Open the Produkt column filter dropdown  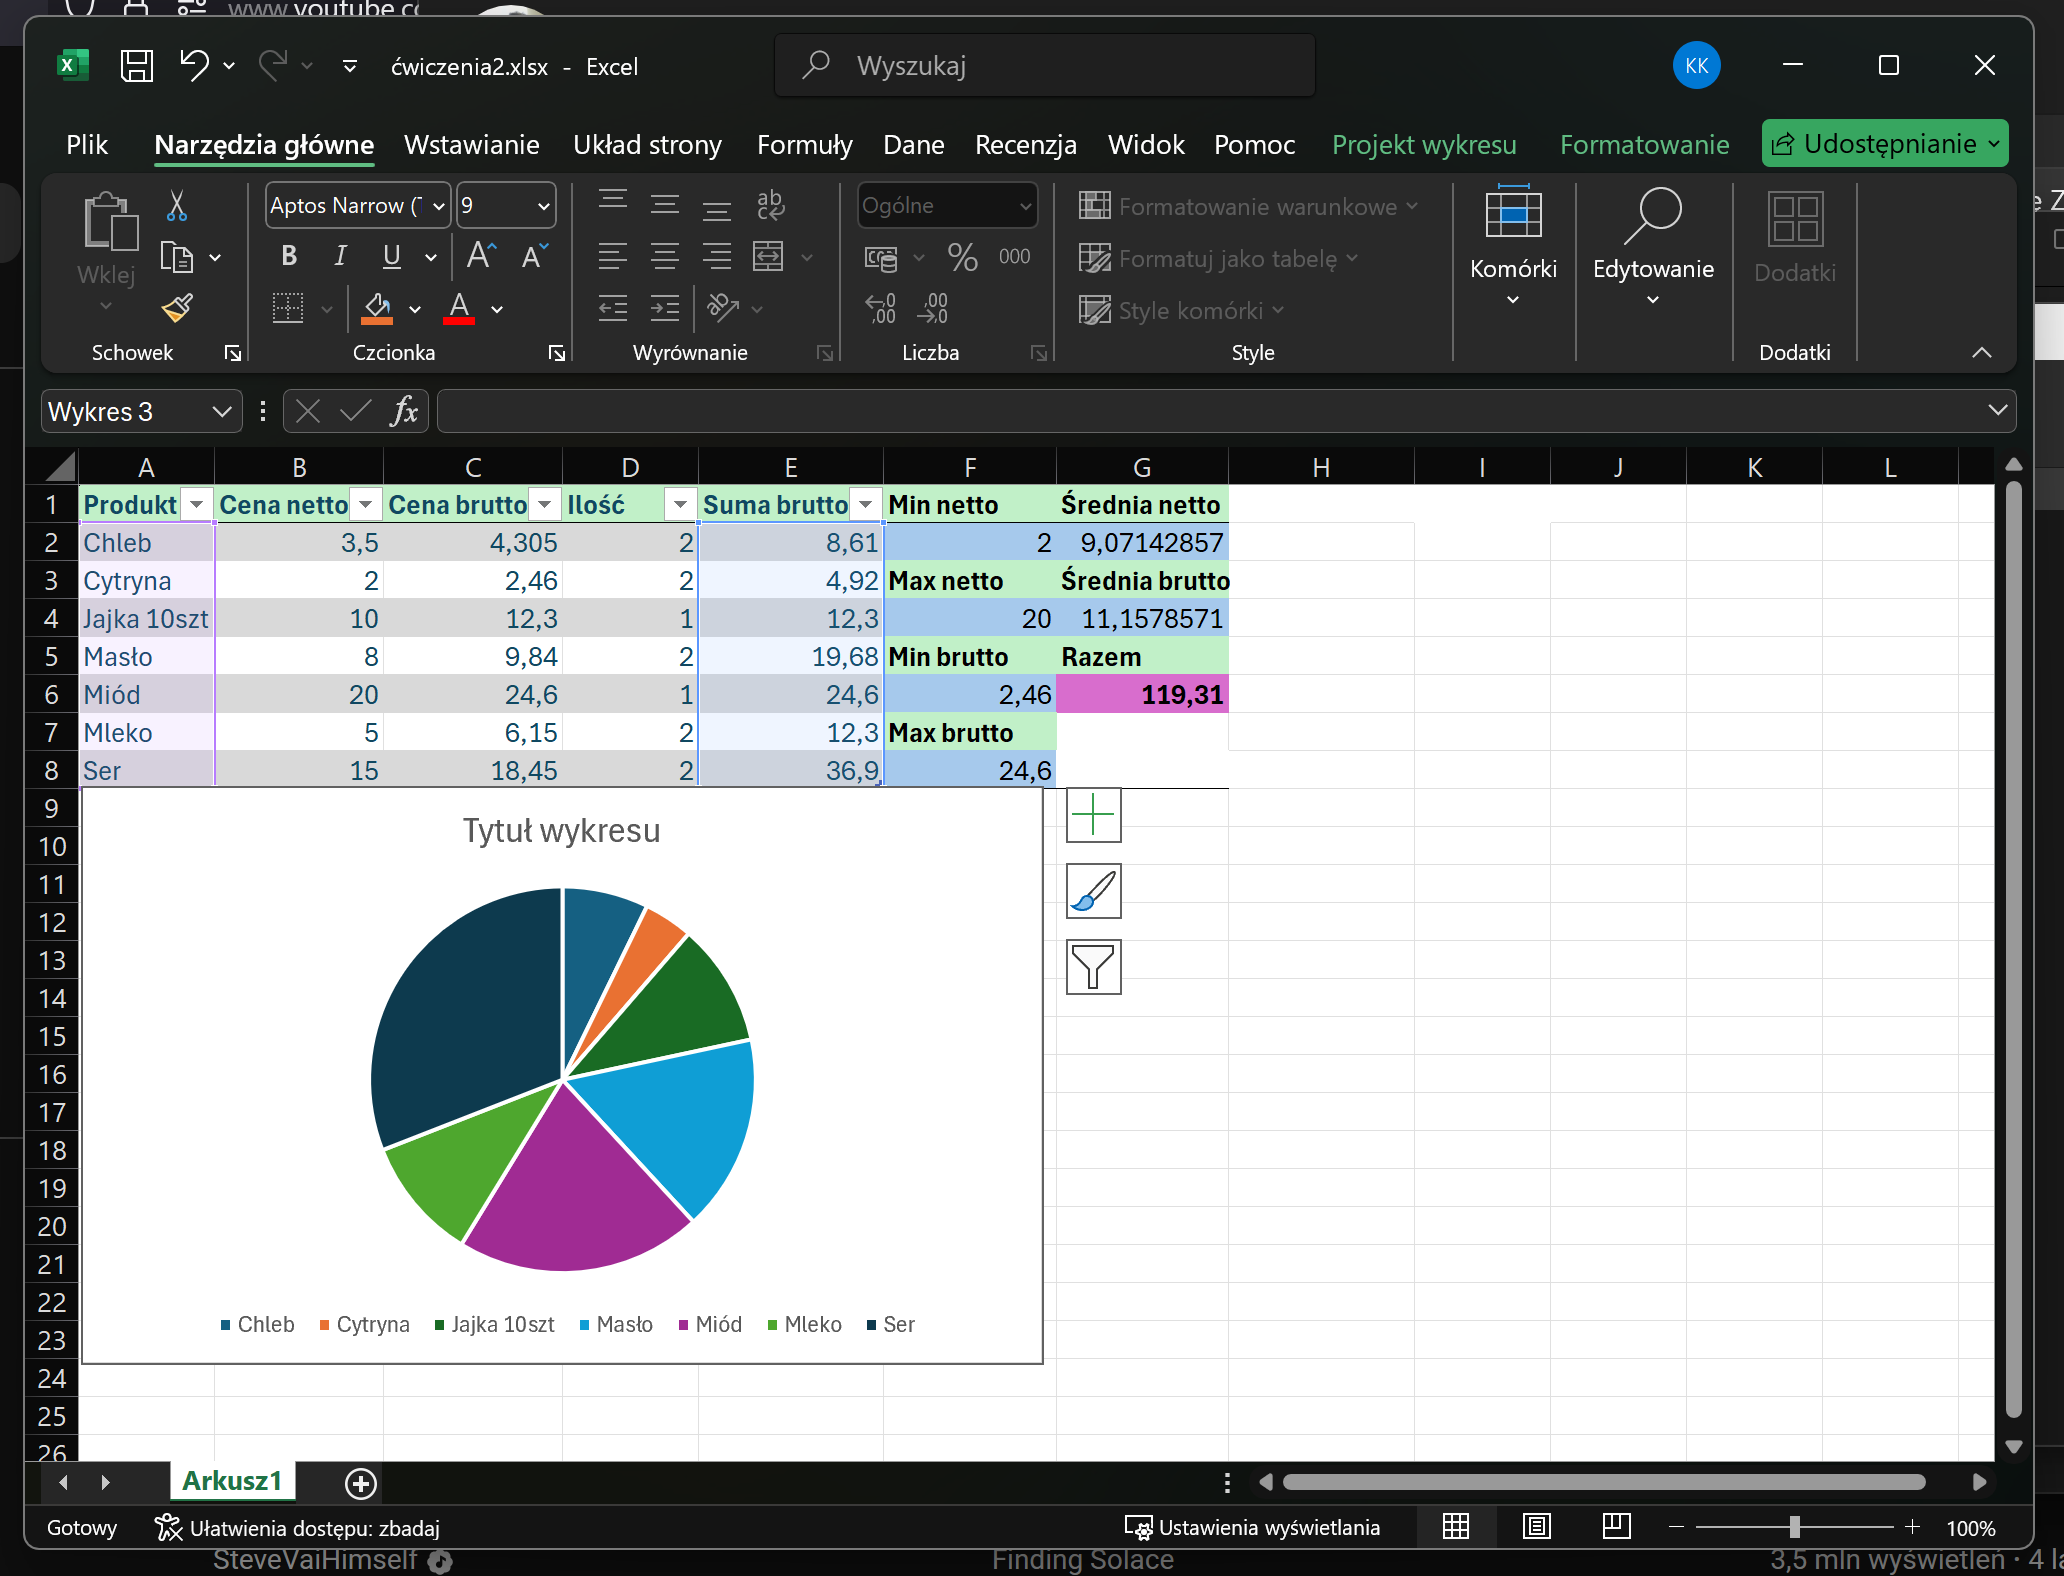click(x=197, y=505)
